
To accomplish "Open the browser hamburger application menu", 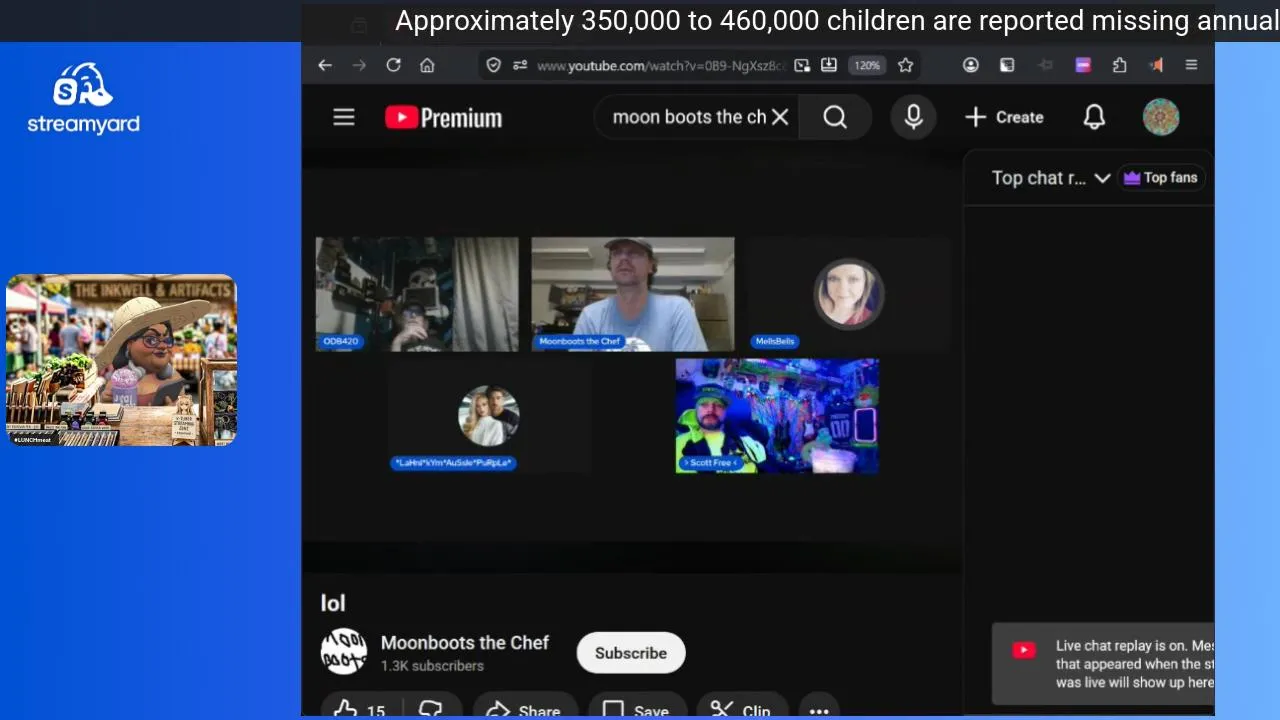I will pyautogui.click(x=1191, y=65).
